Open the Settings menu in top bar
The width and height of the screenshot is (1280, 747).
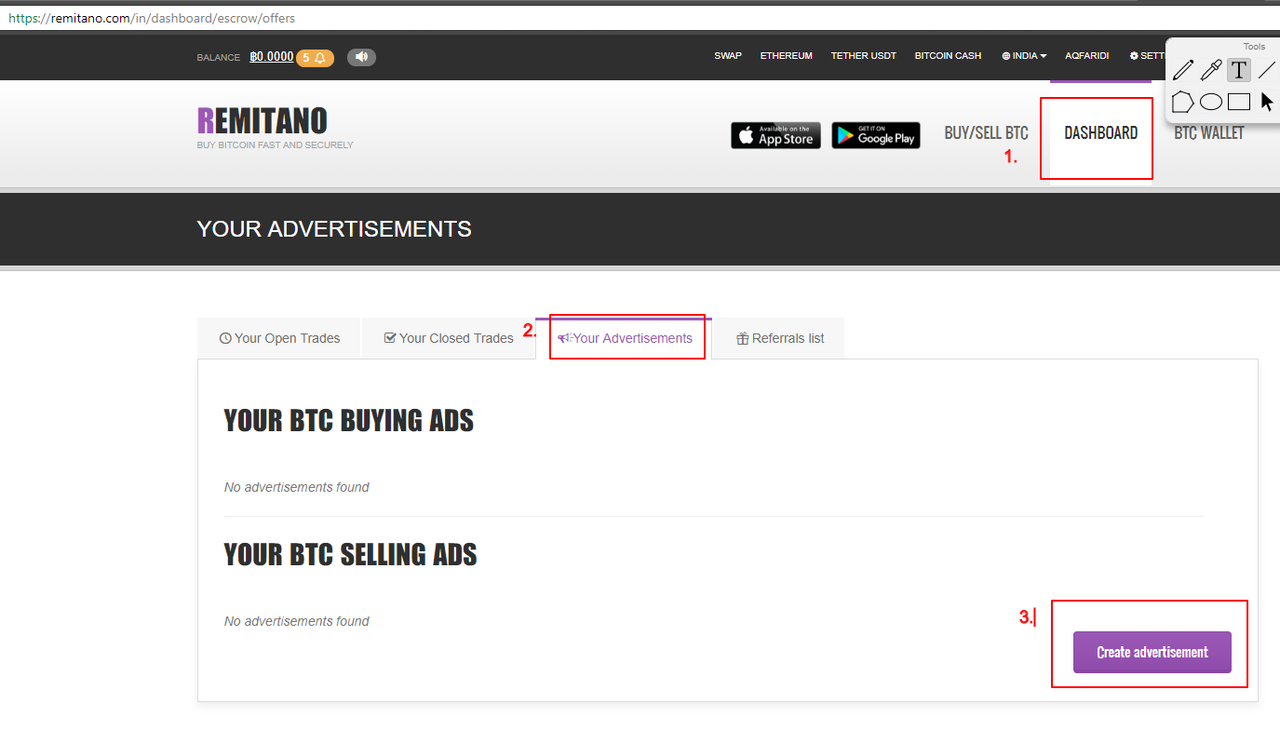1147,56
